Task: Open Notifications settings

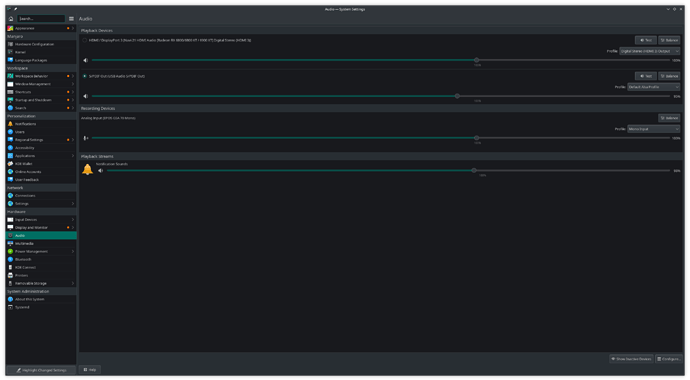Action: coord(41,124)
